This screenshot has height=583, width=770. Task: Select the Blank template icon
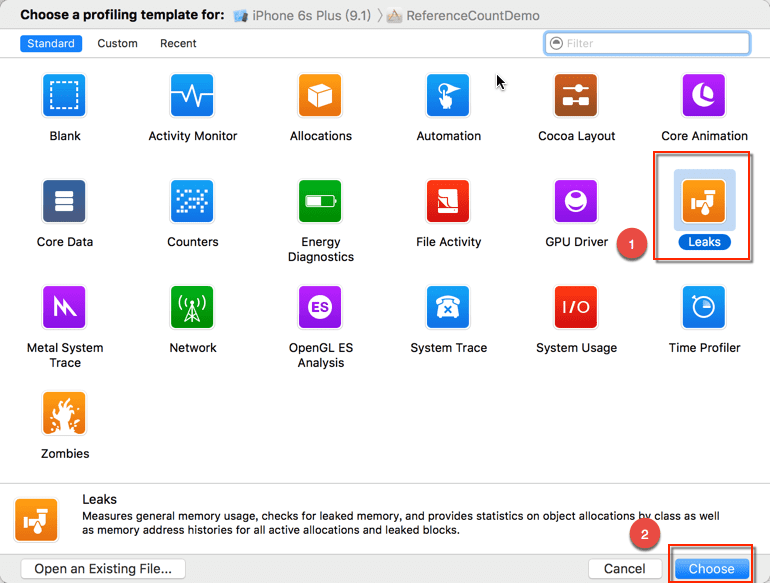tap(64, 95)
